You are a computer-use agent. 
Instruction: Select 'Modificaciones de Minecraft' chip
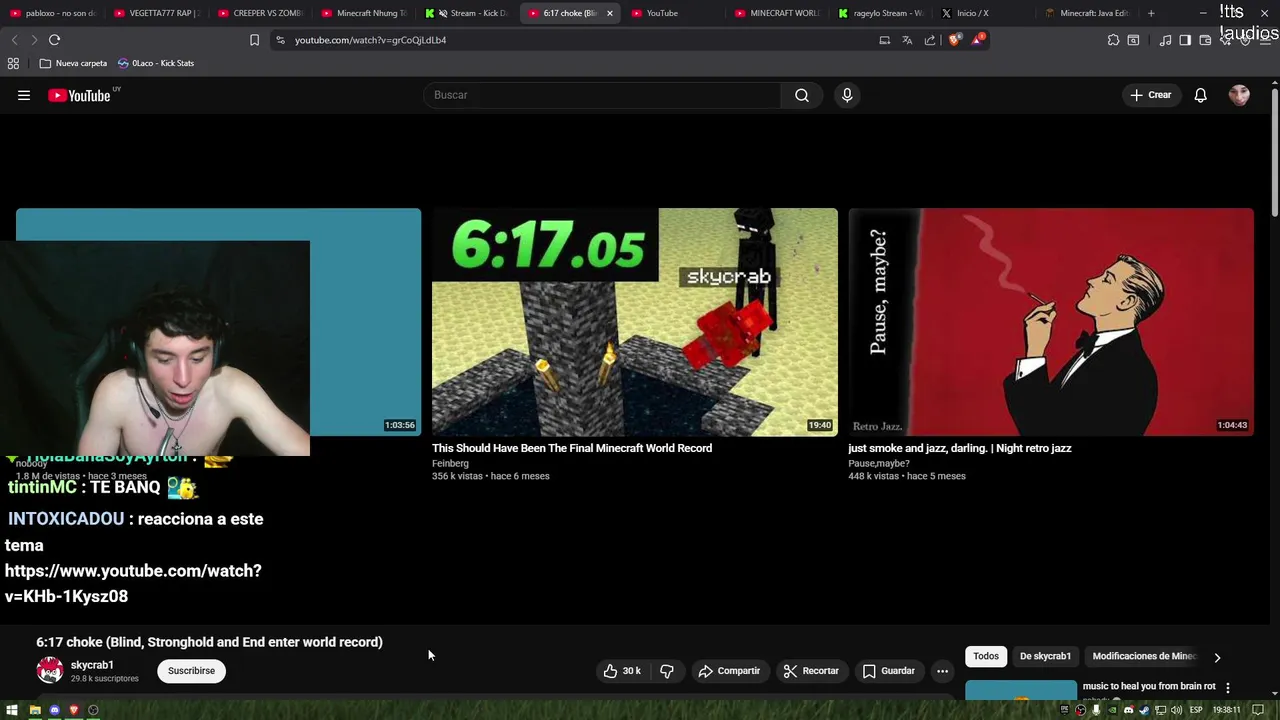point(1143,656)
